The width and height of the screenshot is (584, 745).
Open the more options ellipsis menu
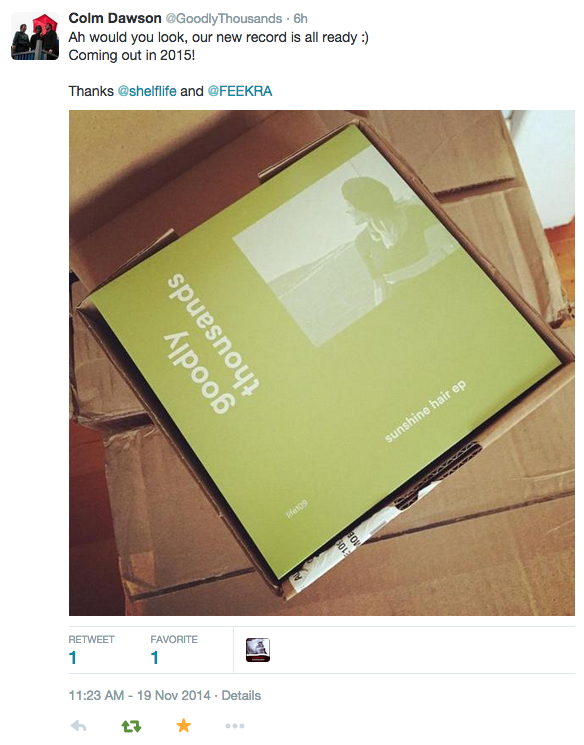[235, 726]
